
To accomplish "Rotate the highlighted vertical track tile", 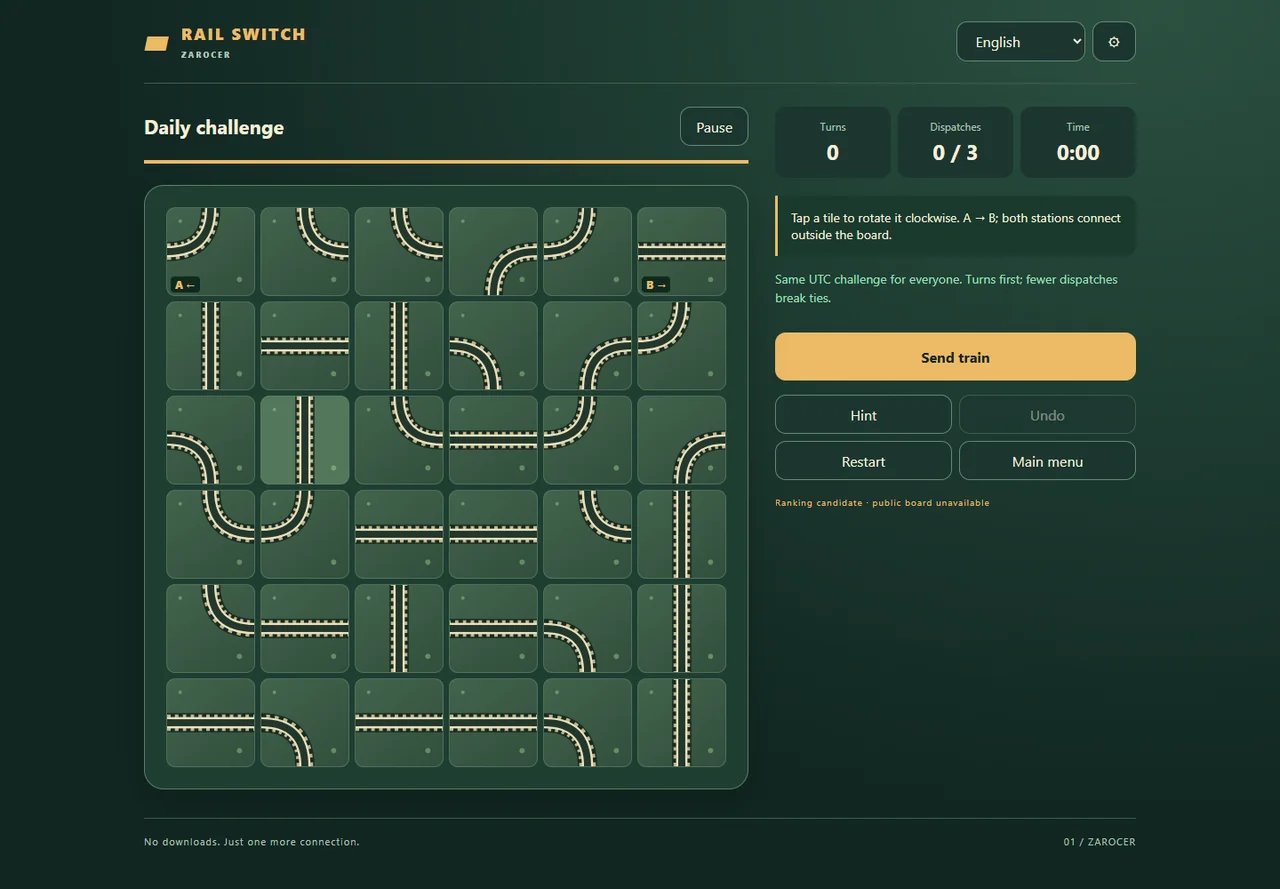I will (x=305, y=440).
